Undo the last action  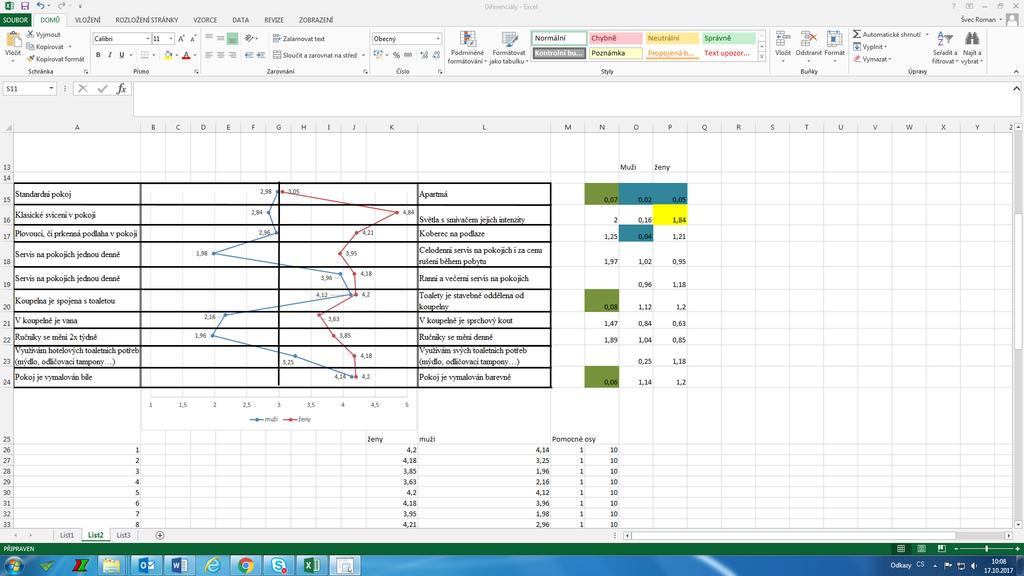click(40, 6)
